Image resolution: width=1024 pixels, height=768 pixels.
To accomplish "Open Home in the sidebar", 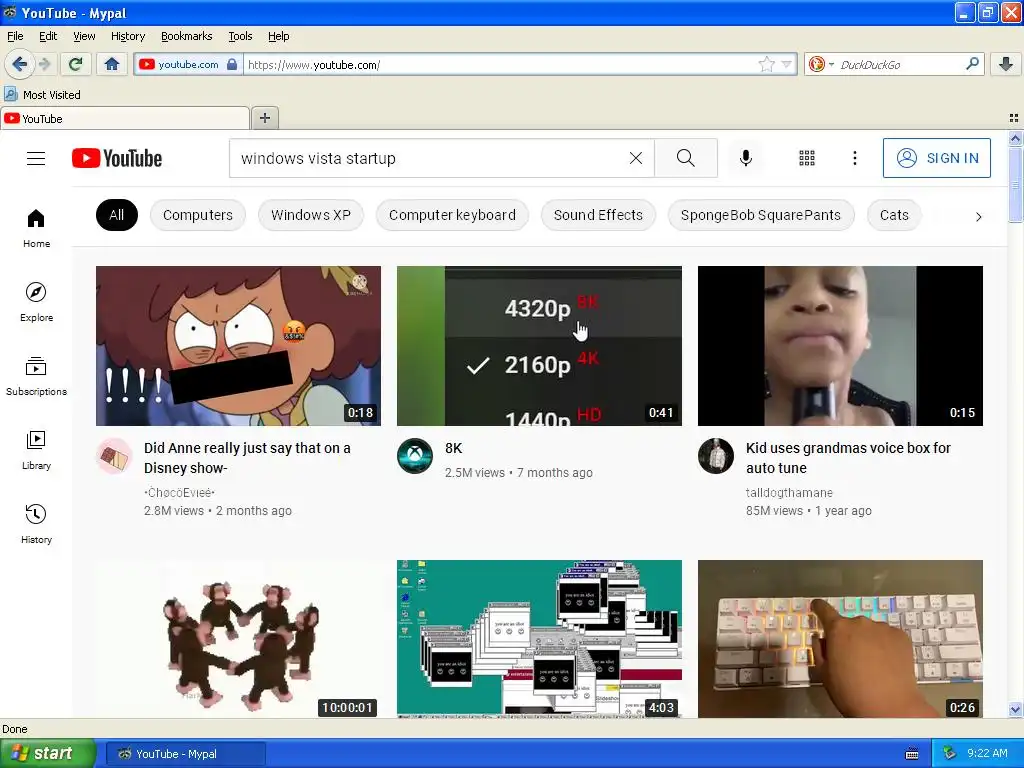I will (36, 229).
